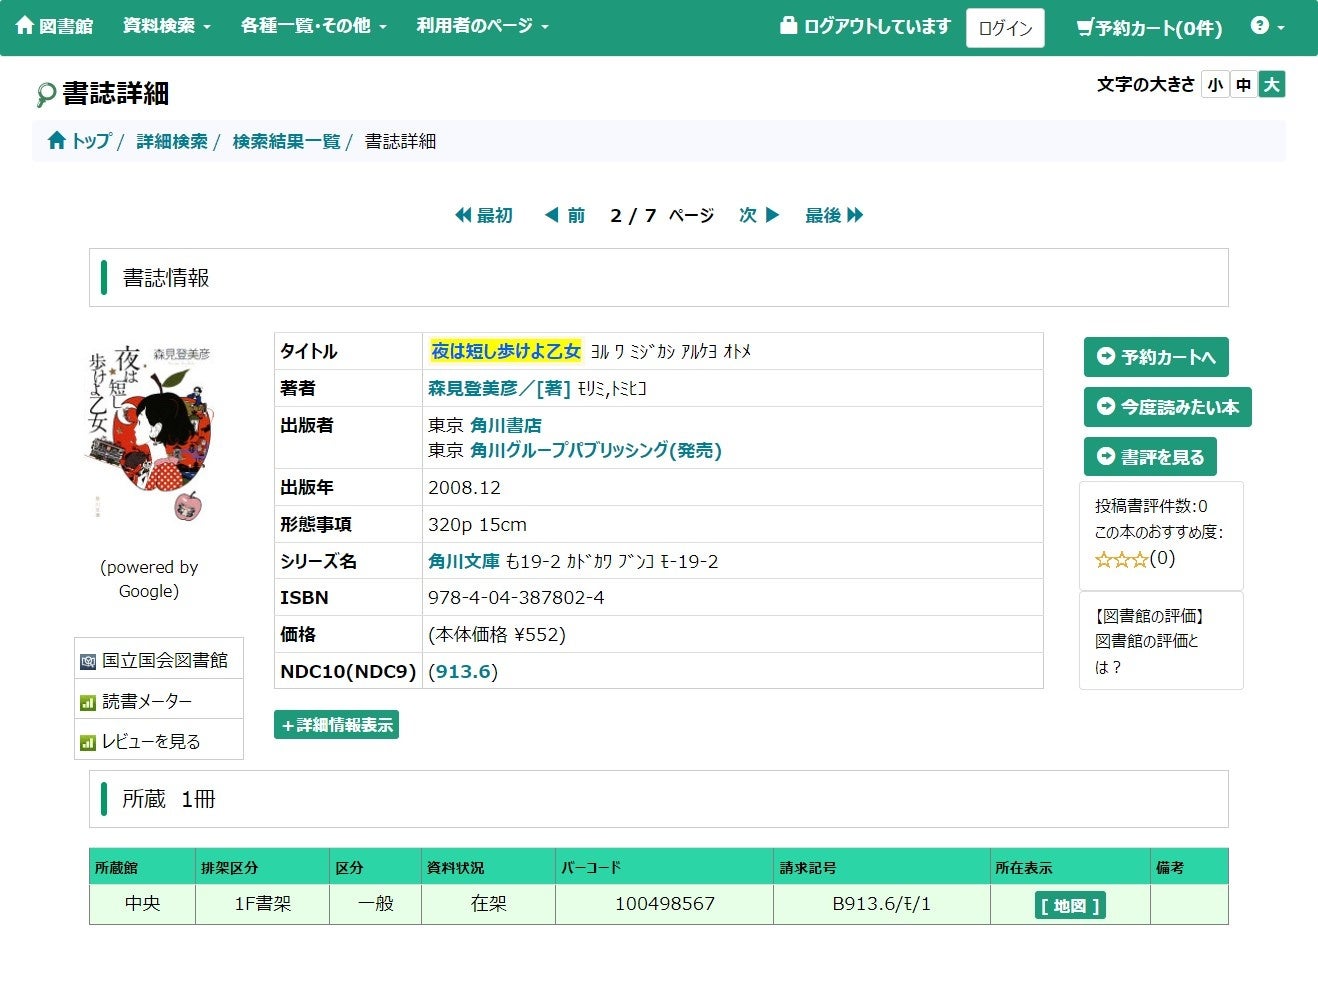Click the book cover thumbnail

pos(150,432)
